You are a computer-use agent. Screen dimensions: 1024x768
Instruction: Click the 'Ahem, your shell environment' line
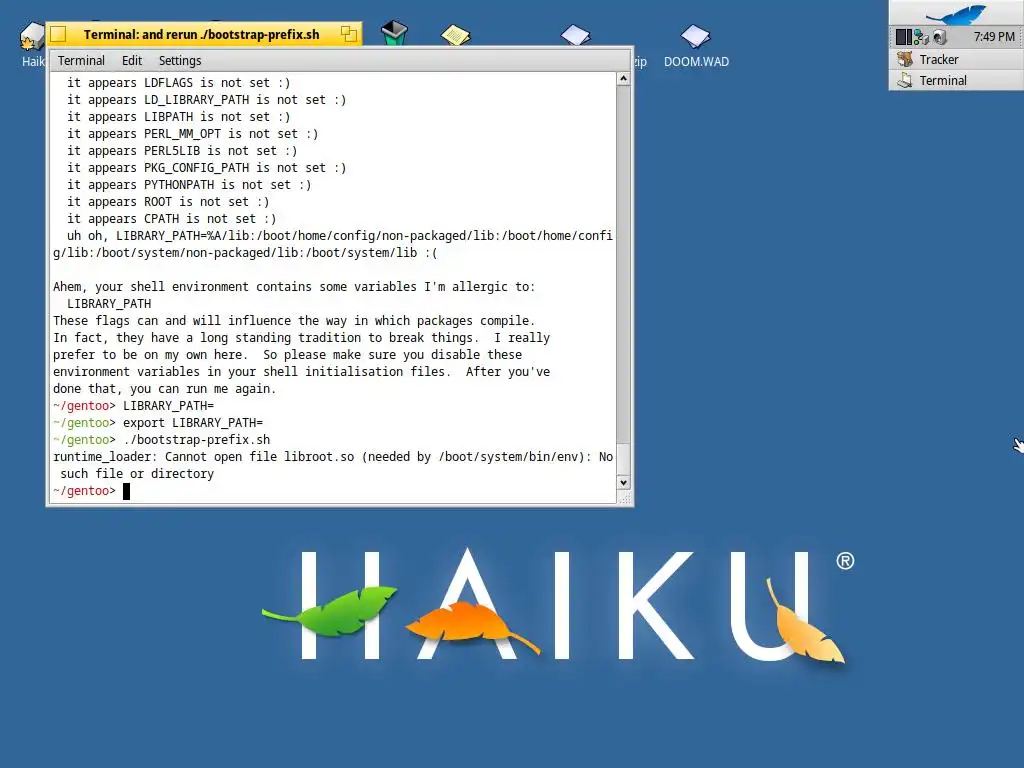point(294,287)
